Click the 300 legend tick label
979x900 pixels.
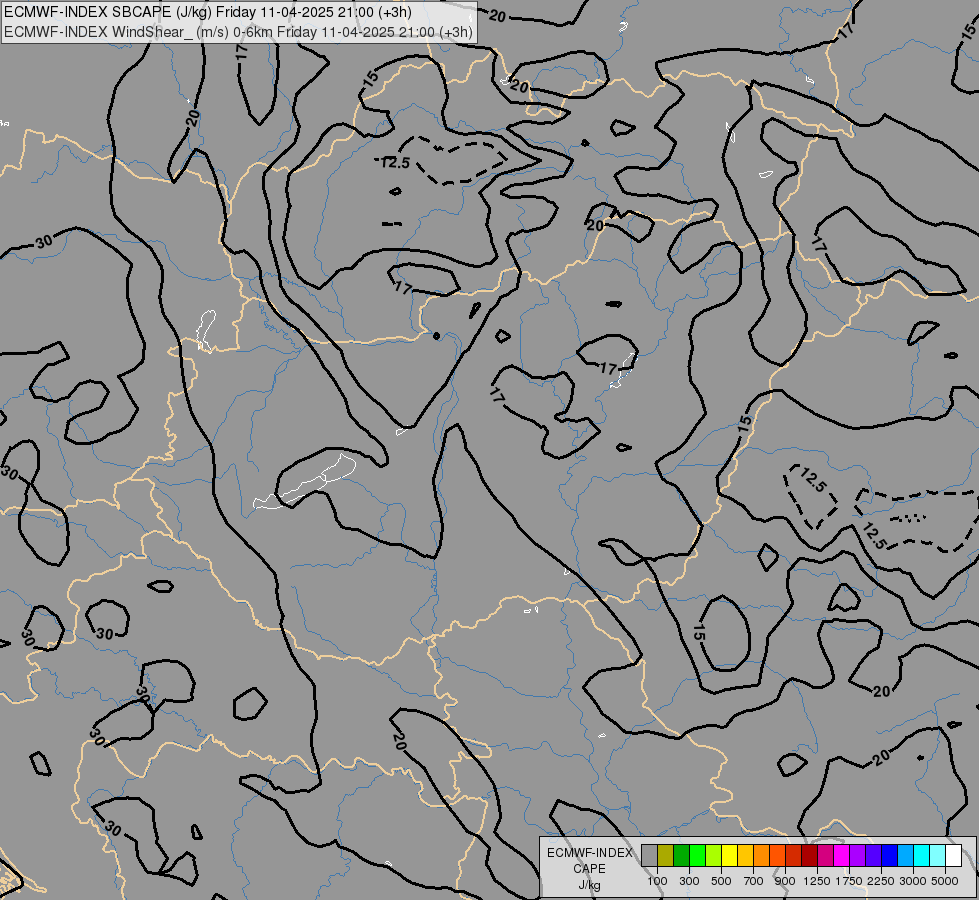pyautogui.click(x=689, y=881)
